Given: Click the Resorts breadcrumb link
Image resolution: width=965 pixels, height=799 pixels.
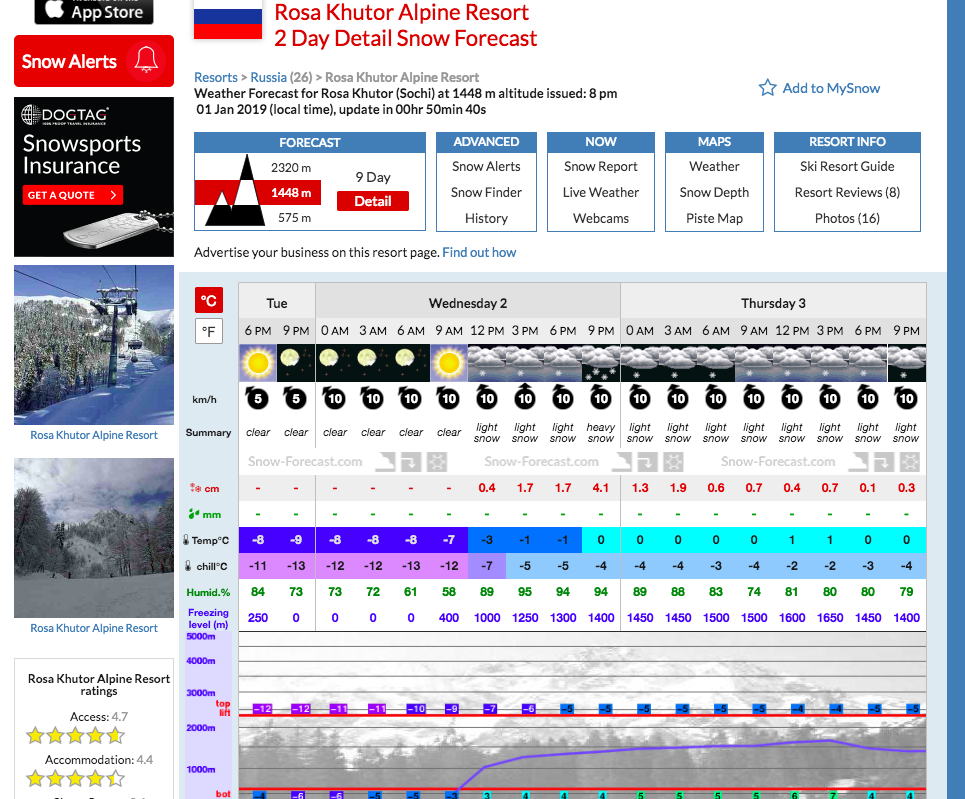Looking at the screenshot, I should tap(215, 77).
